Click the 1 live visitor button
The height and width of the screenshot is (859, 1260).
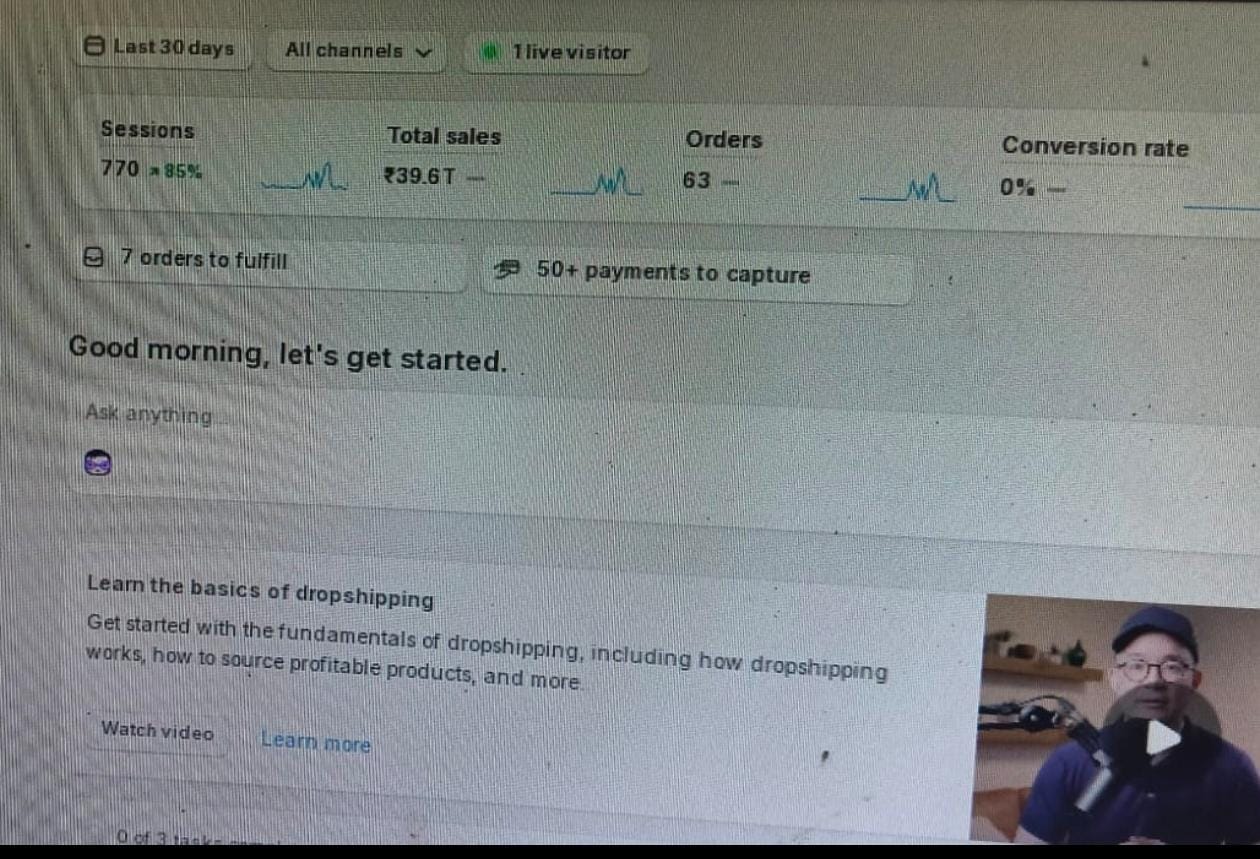coord(556,52)
